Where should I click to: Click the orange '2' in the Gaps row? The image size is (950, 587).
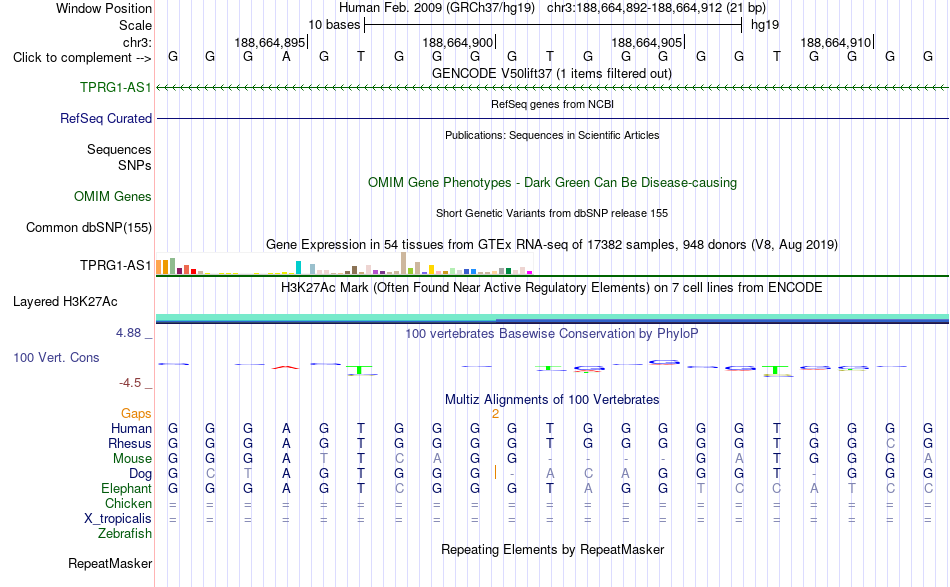click(x=495, y=414)
